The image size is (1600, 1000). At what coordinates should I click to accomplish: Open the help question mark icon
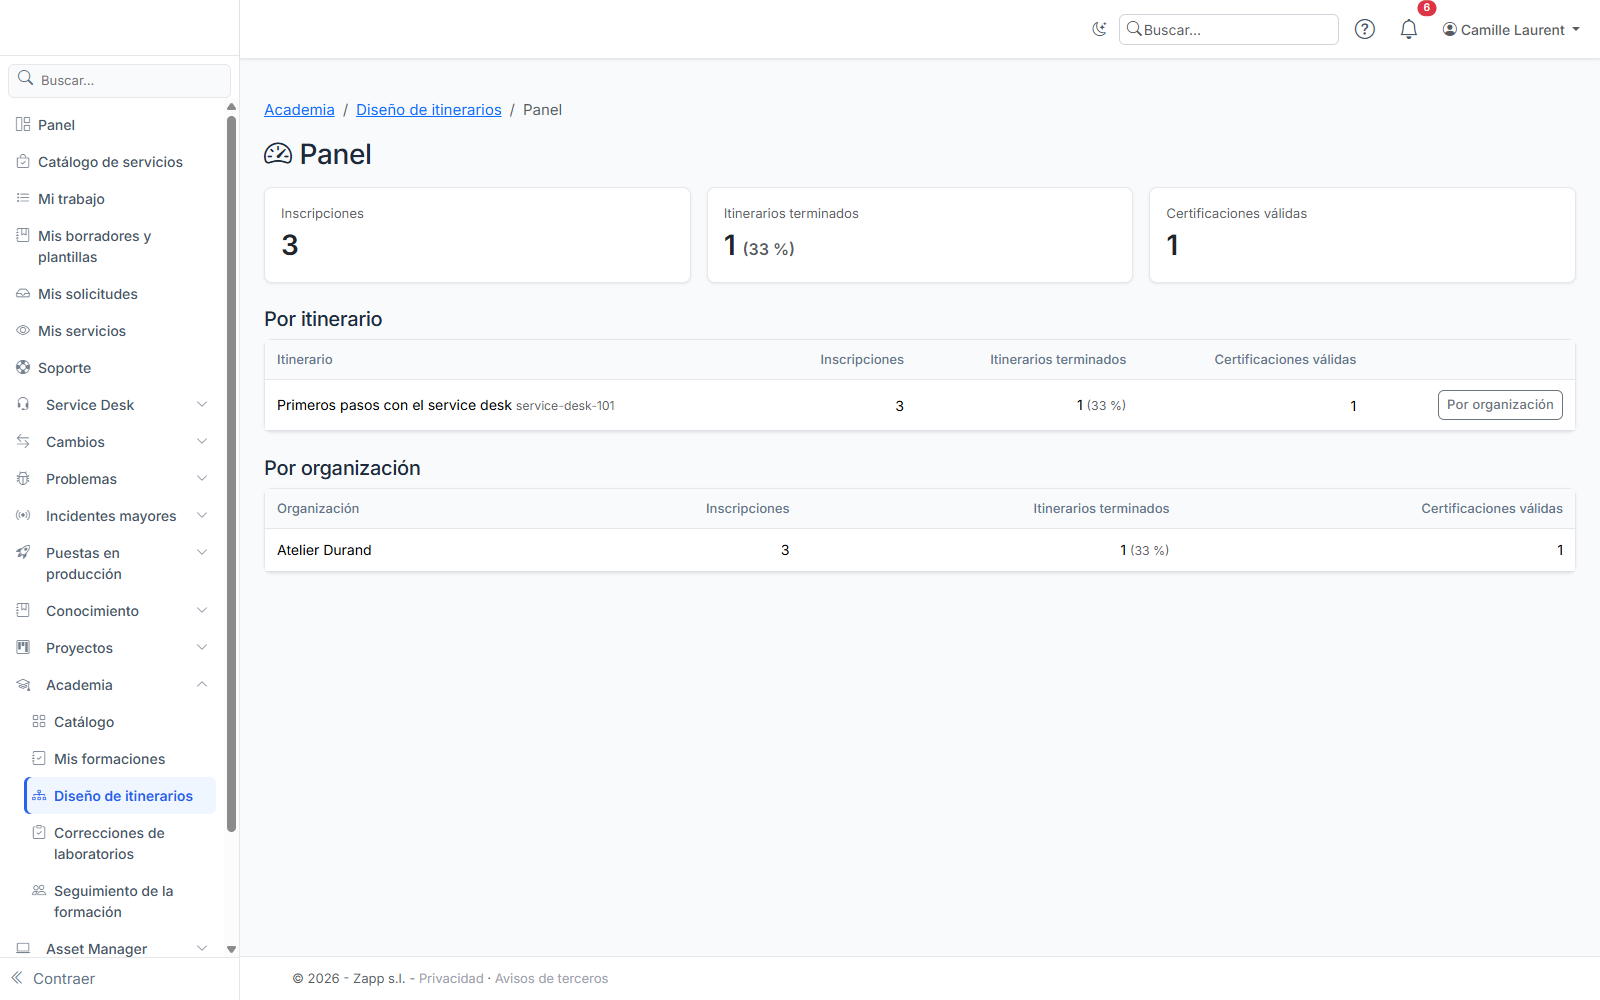1365,29
